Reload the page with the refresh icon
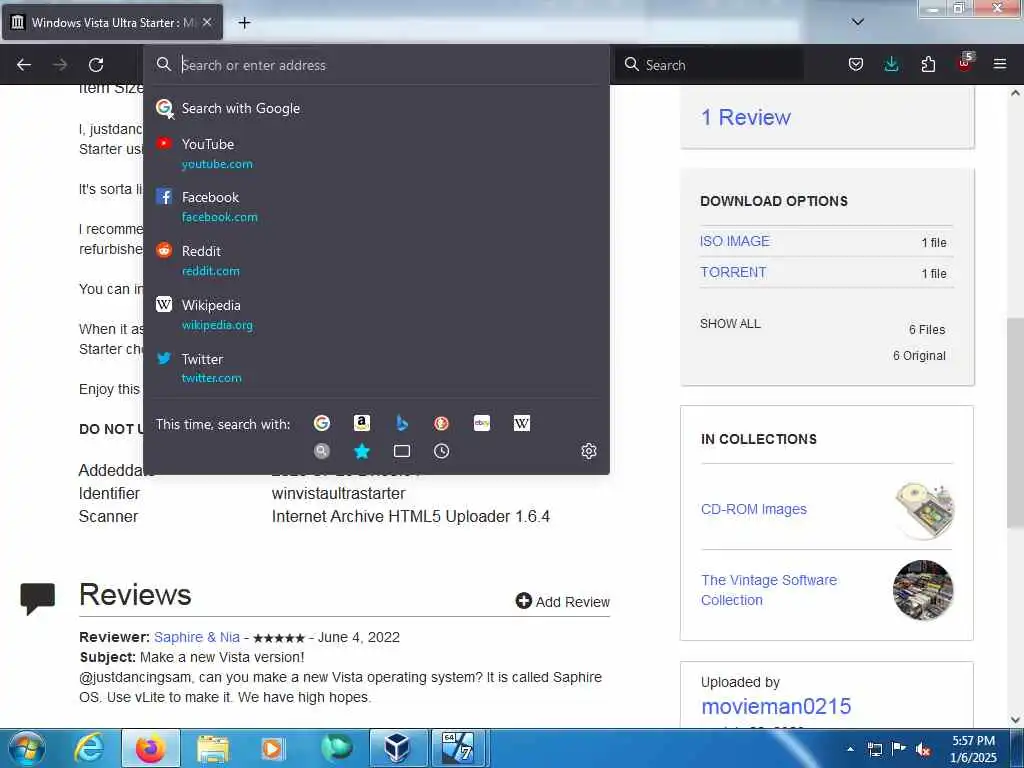 pyautogui.click(x=96, y=65)
